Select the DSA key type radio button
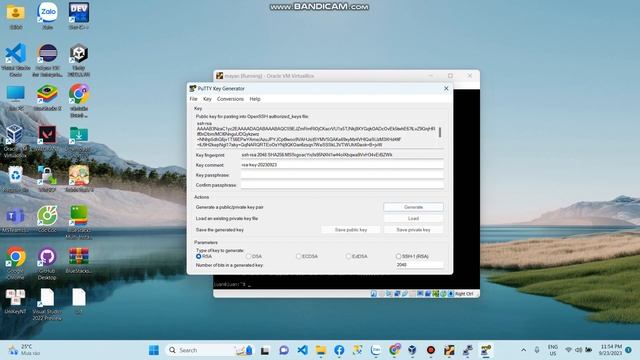This screenshot has width=640, height=360. (x=249, y=256)
